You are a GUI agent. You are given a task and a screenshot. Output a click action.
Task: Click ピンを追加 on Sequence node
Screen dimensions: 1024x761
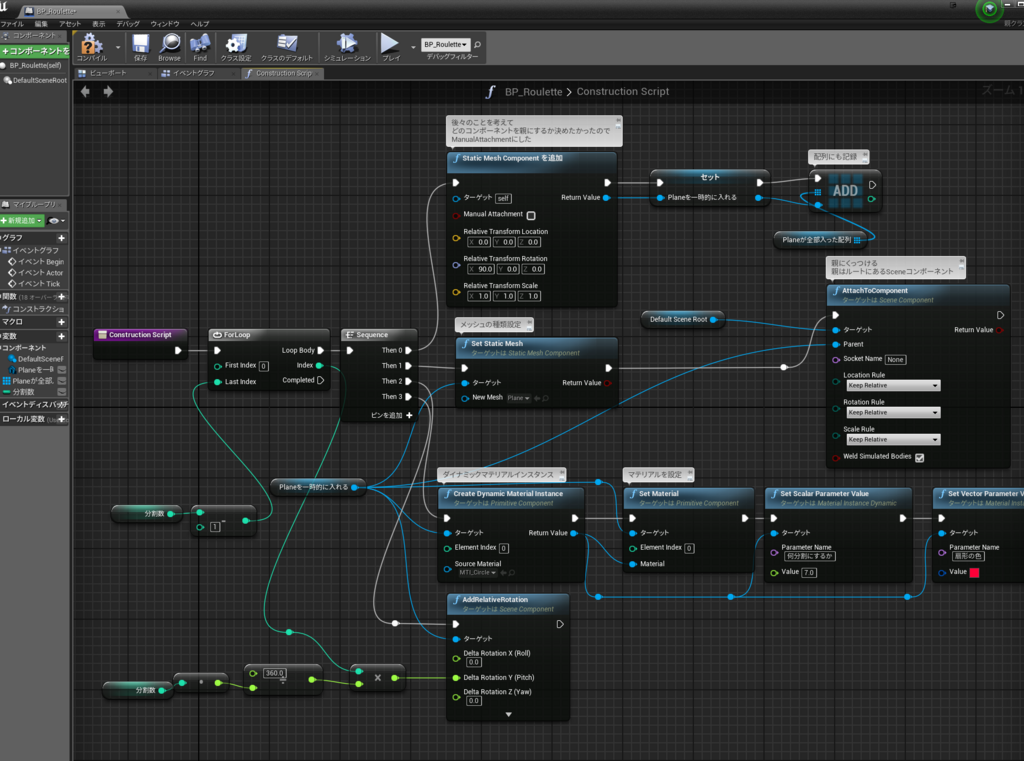tap(392, 415)
